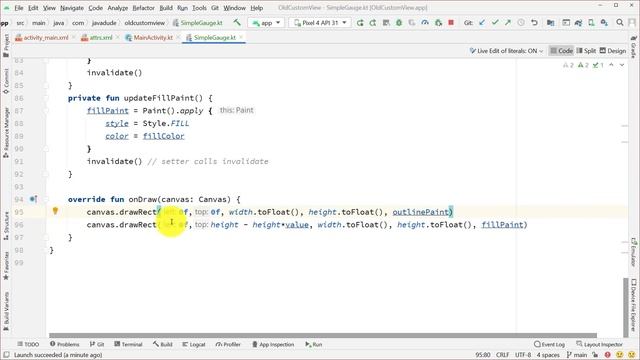Go to next highlighted error arrow
The image size is (640, 360).
622,65
